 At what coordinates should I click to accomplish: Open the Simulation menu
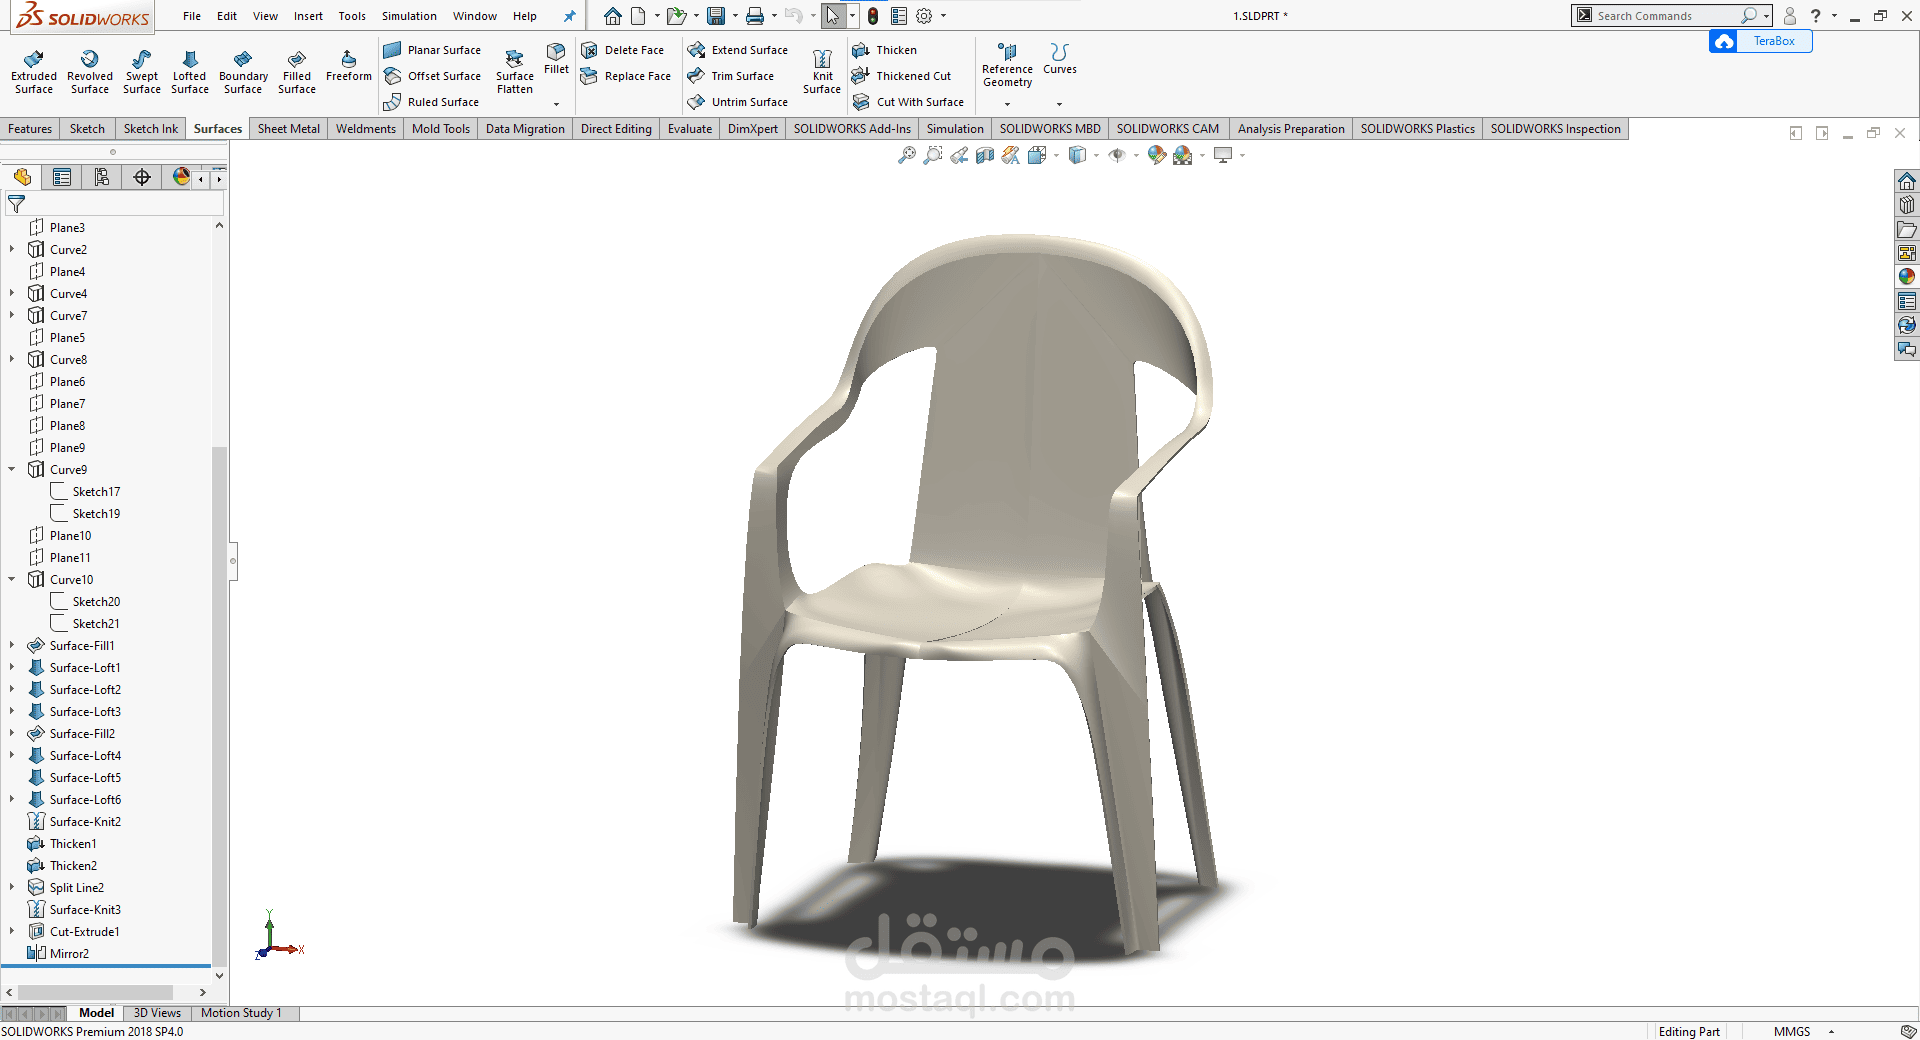pyautogui.click(x=409, y=16)
